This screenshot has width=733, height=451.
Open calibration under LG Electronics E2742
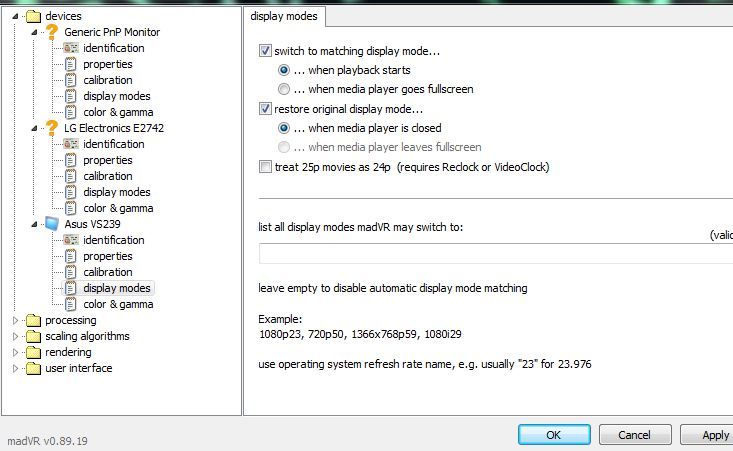[x=107, y=176]
